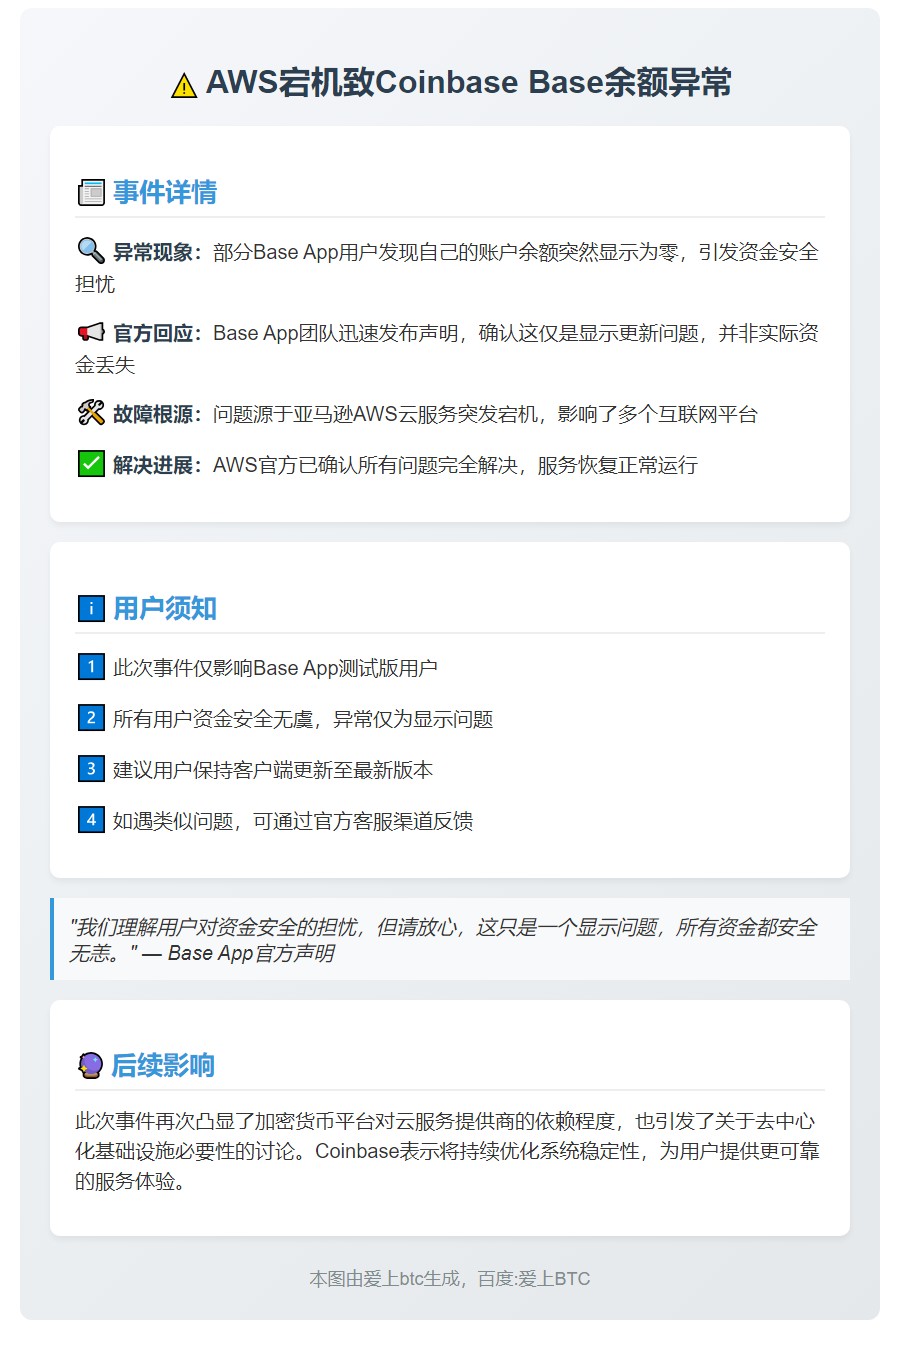Click the crystal ball icon beside 后续影响

point(90,1065)
